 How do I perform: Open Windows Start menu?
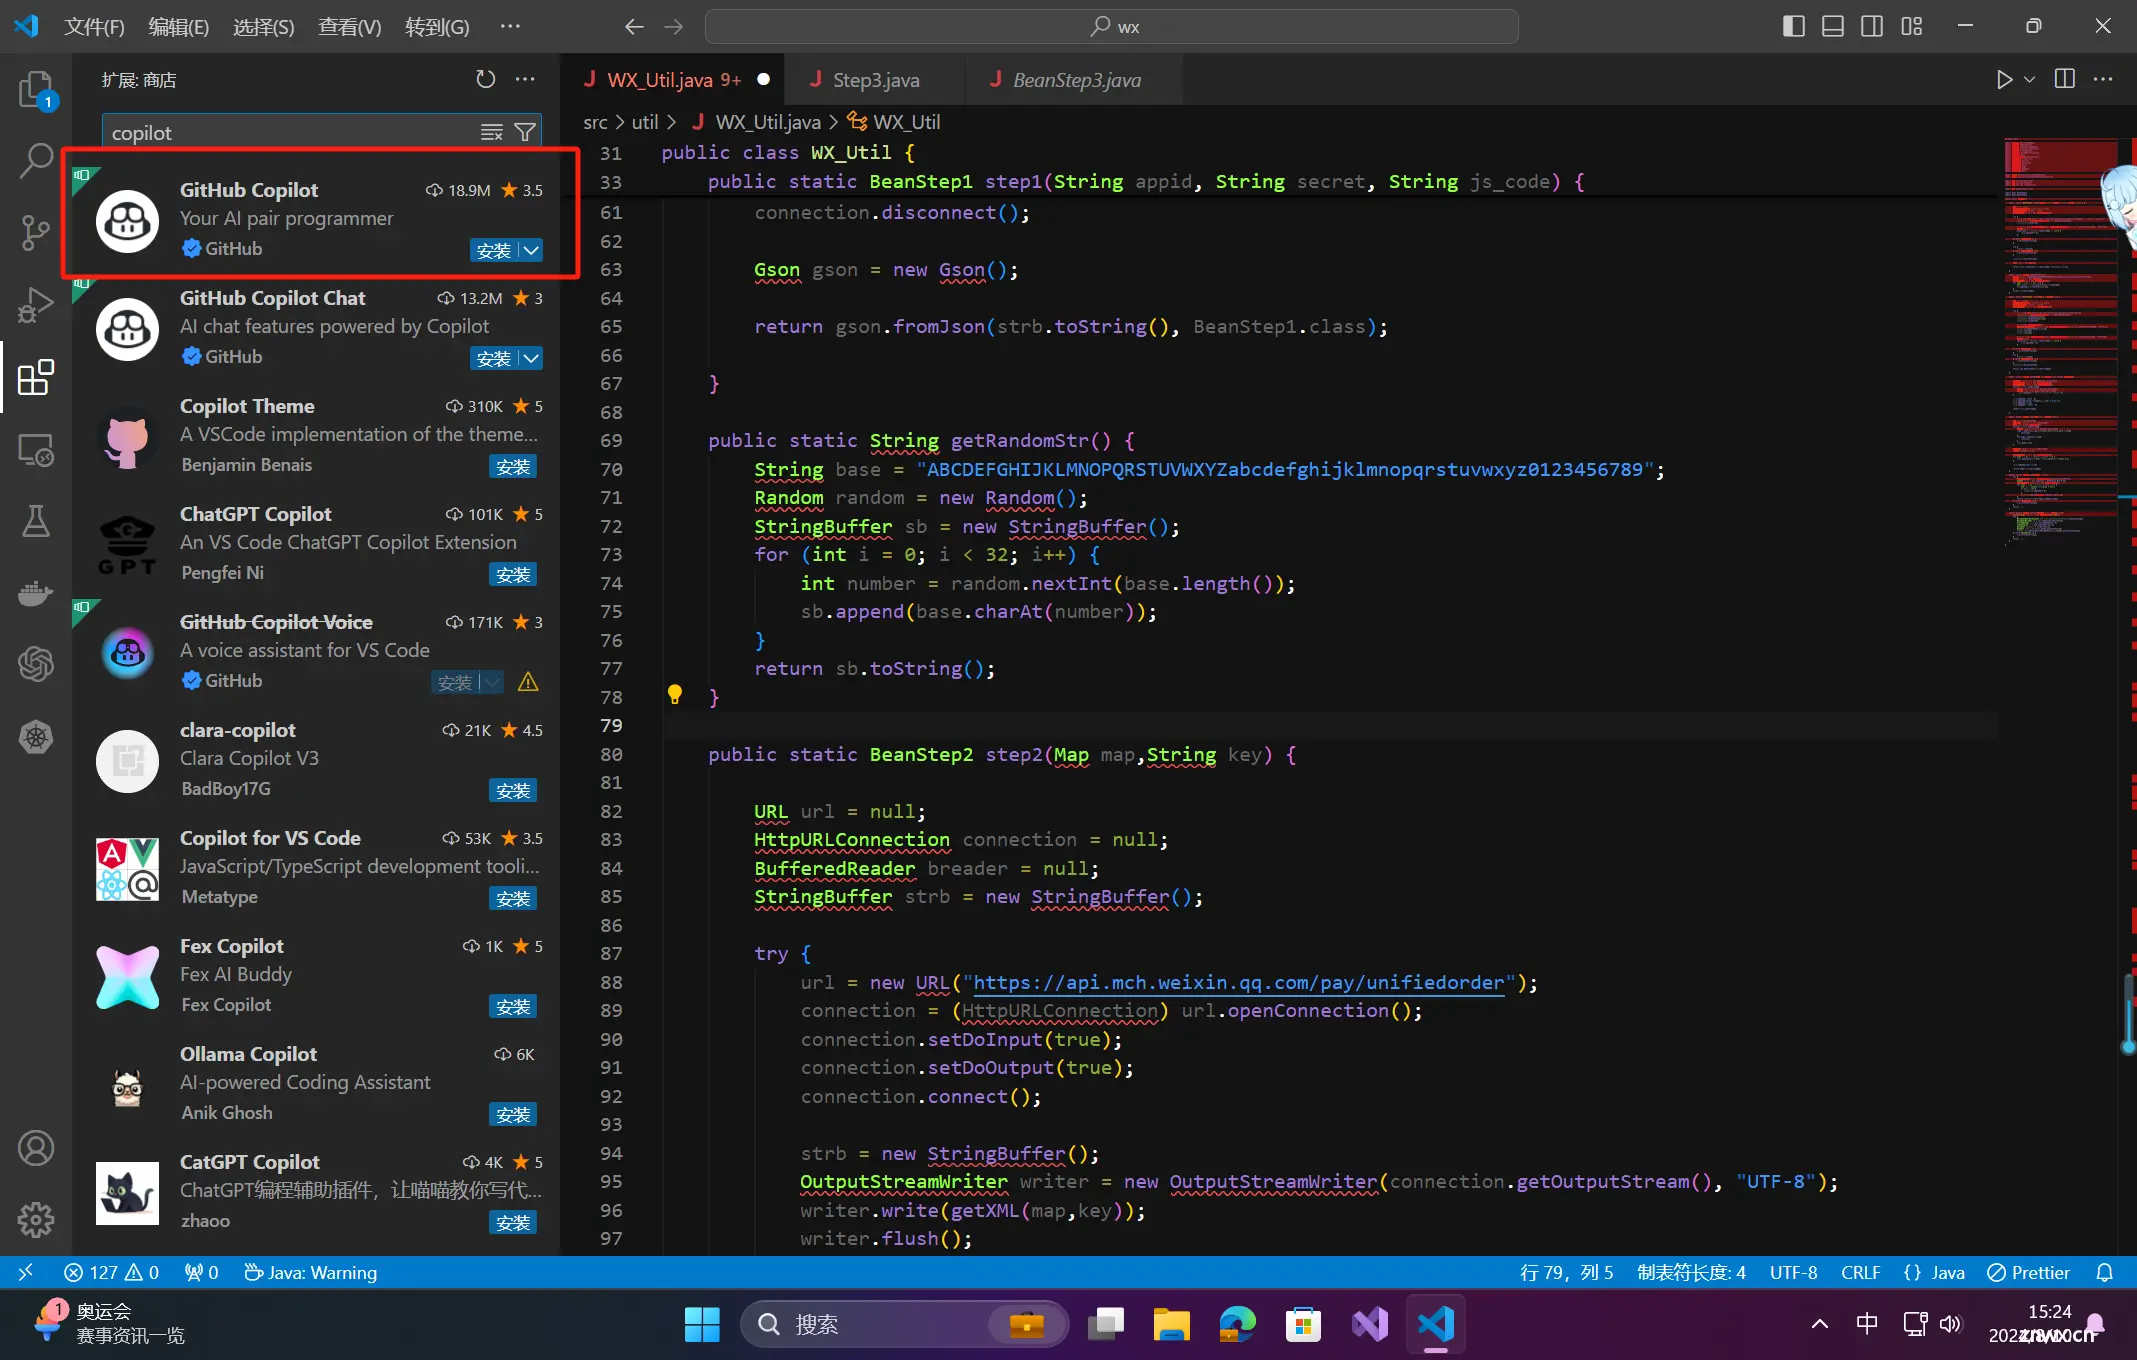[702, 1324]
